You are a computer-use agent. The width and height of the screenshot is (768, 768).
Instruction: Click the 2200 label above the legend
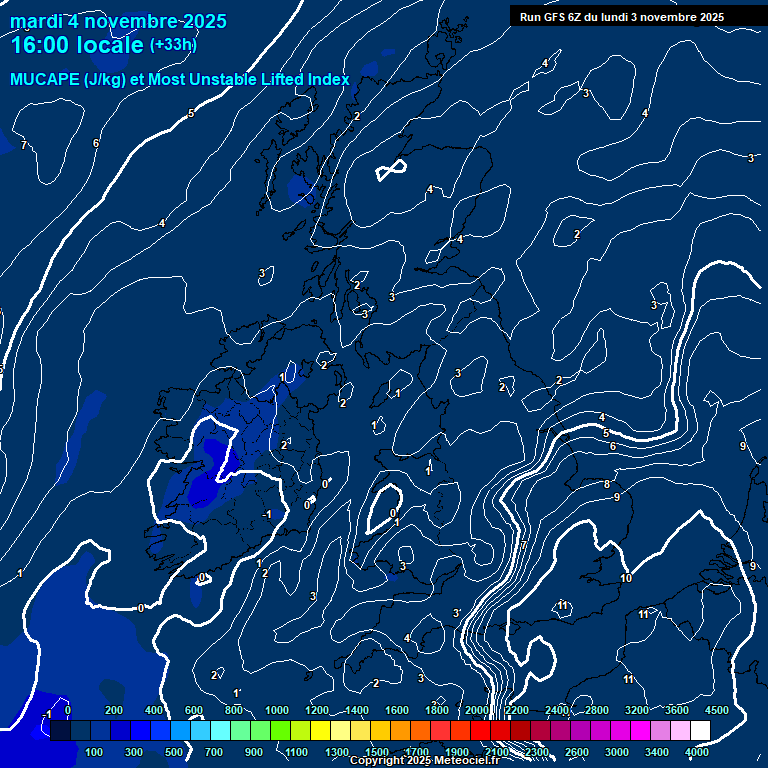click(517, 710)
